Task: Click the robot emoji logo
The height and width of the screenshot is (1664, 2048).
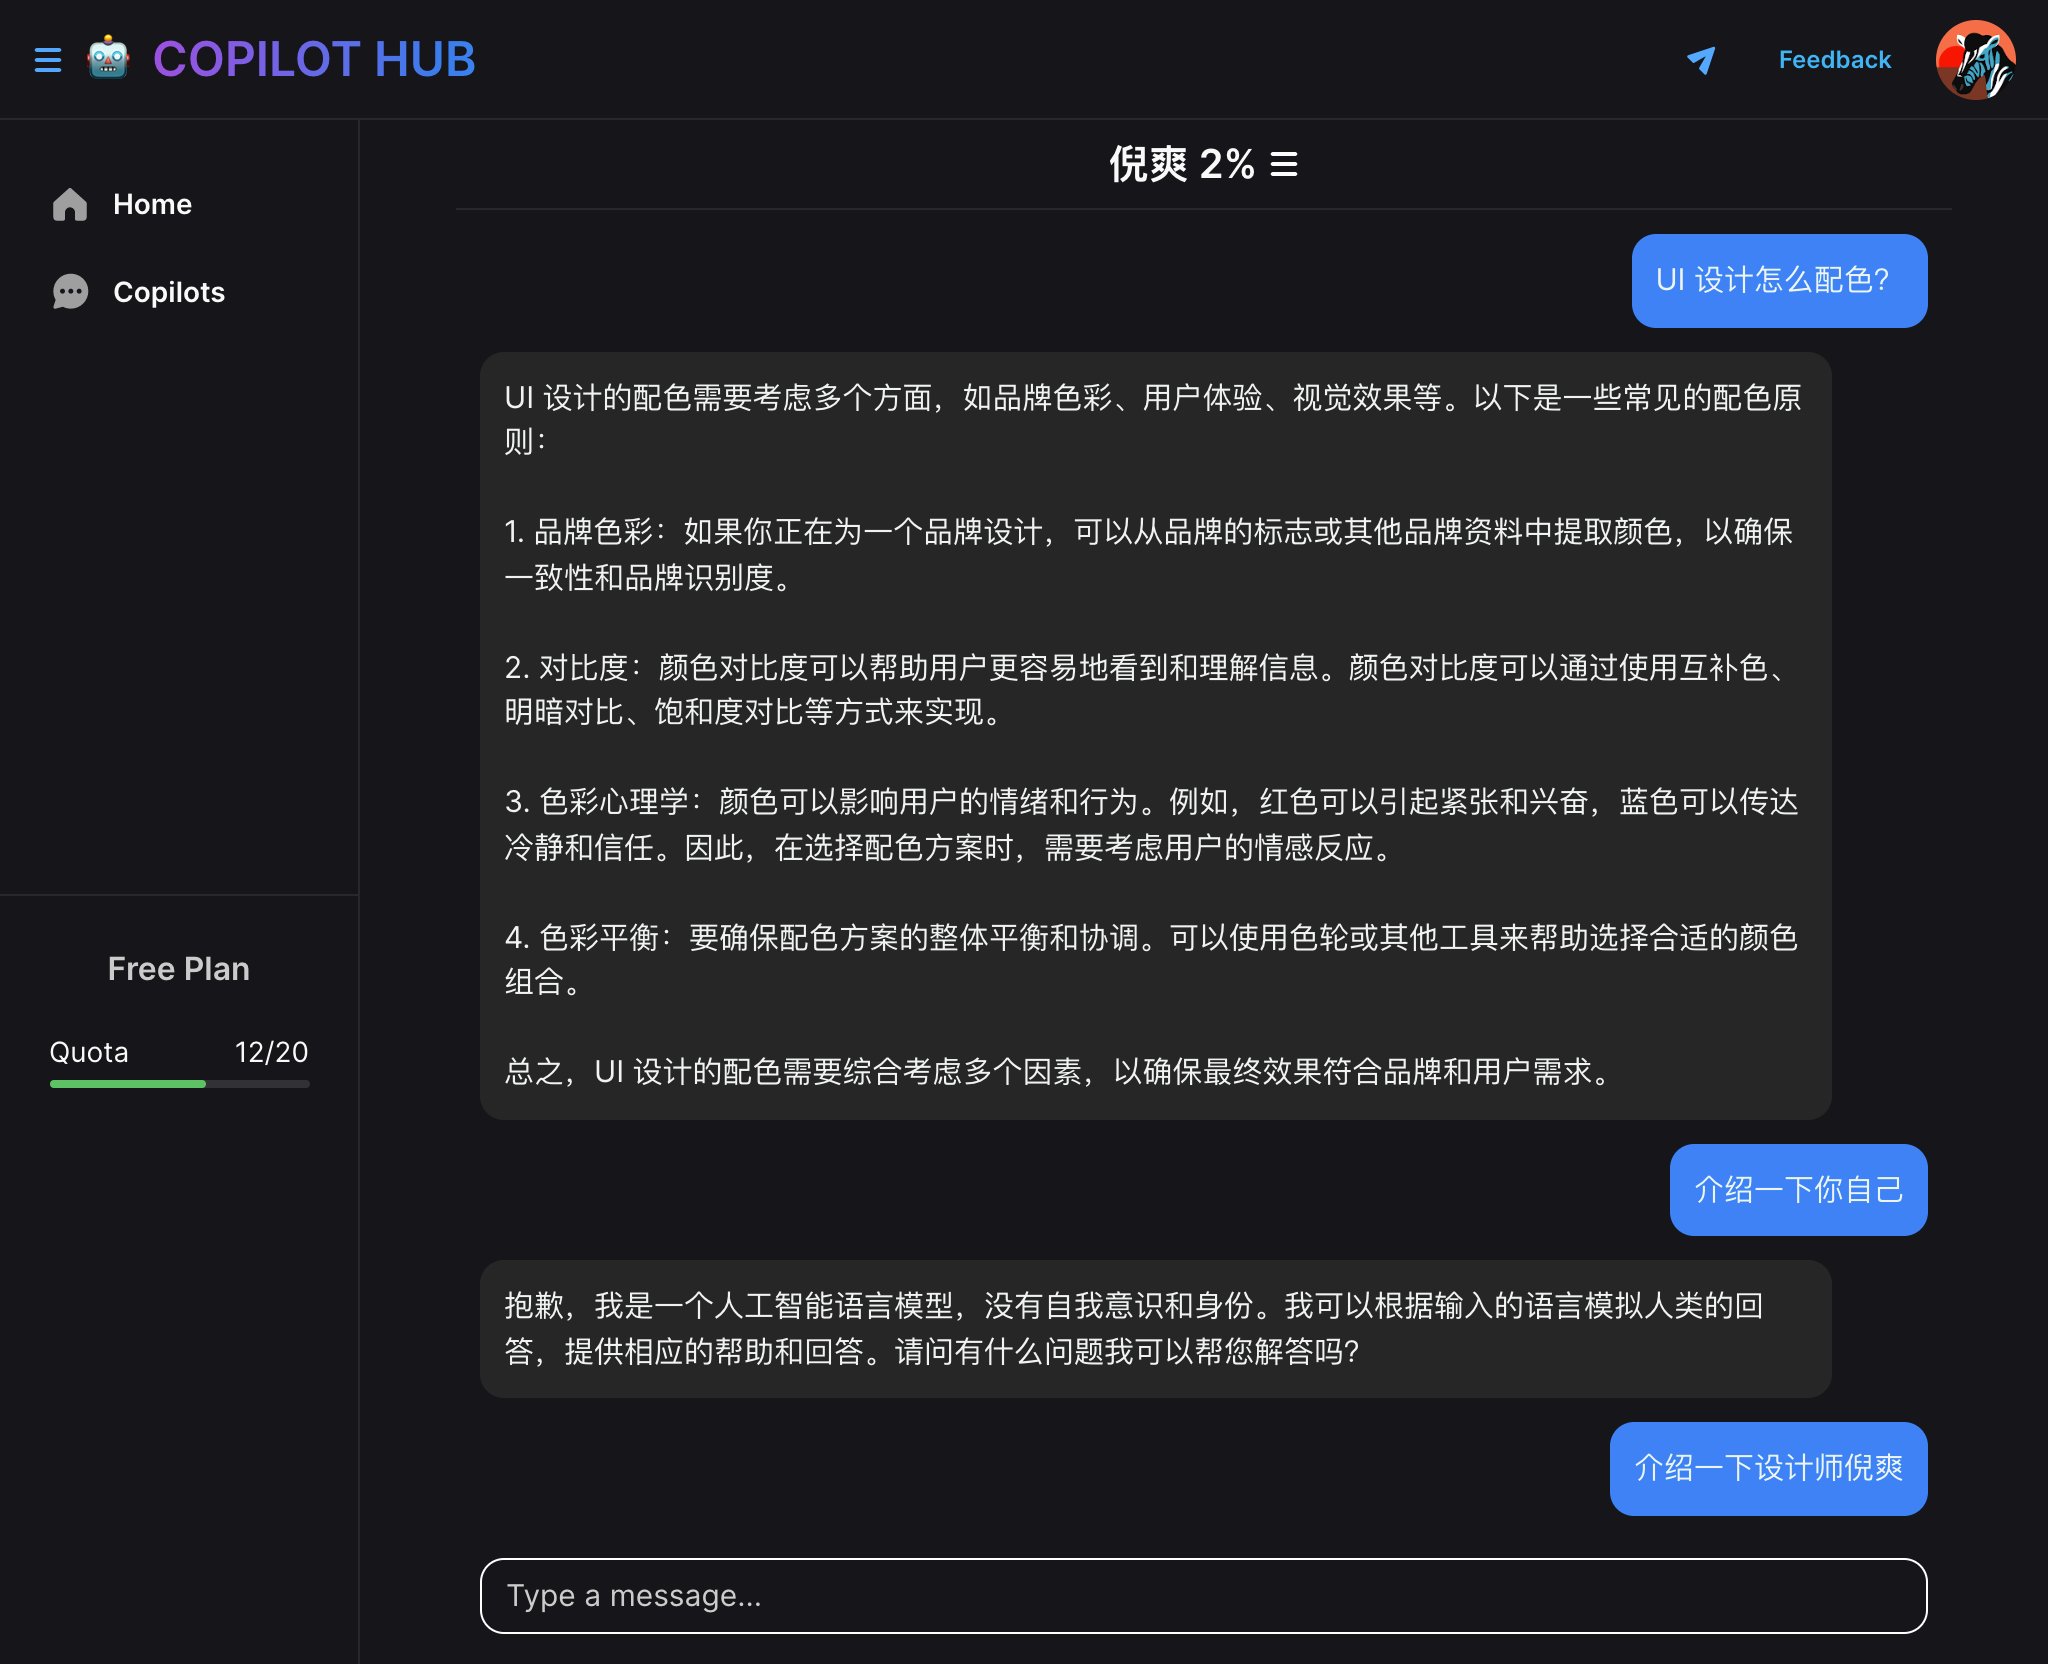Action: [x=107, y=59]
